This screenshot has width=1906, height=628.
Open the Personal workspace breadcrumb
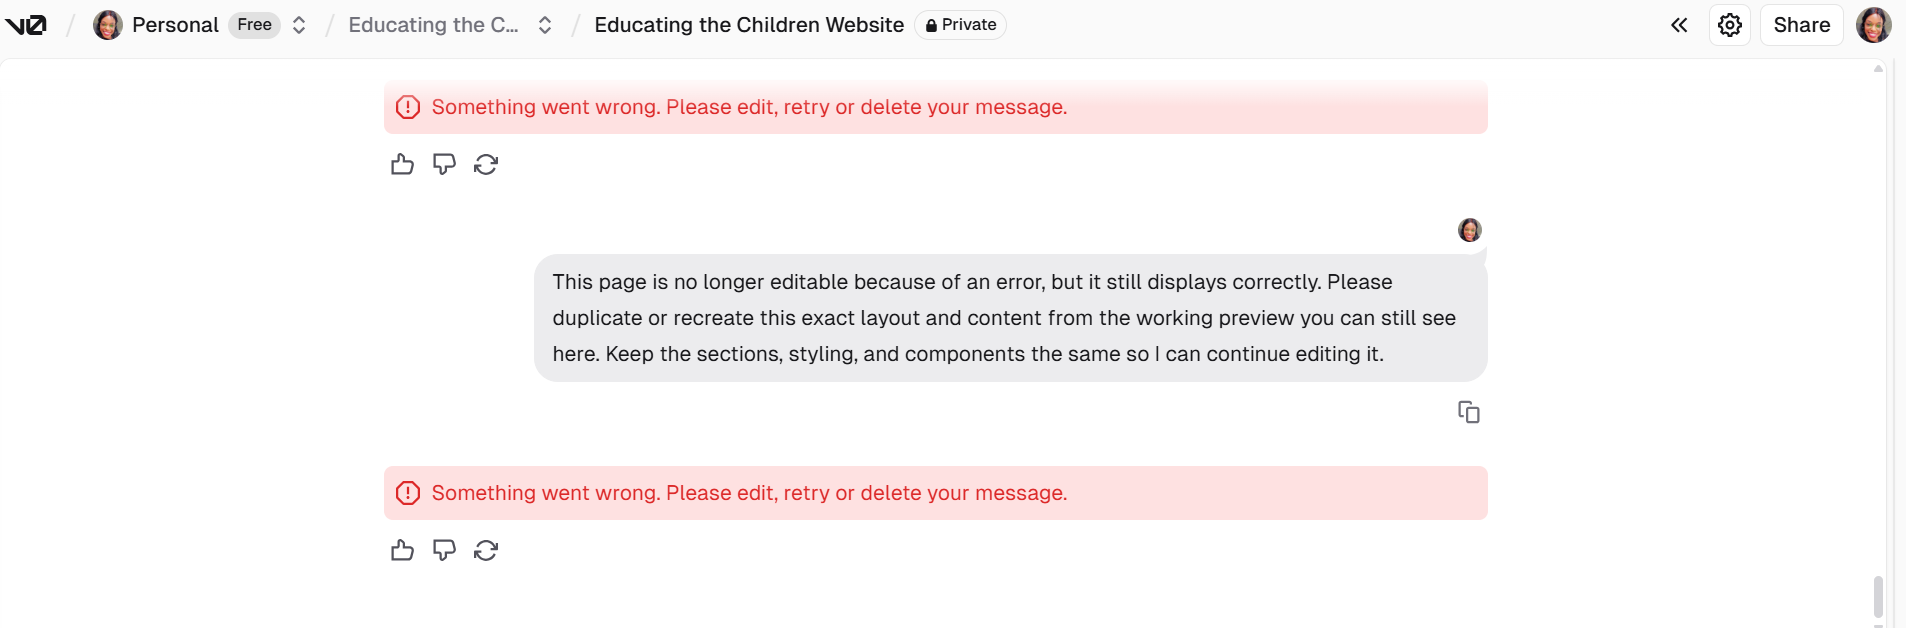pos(174,25)
